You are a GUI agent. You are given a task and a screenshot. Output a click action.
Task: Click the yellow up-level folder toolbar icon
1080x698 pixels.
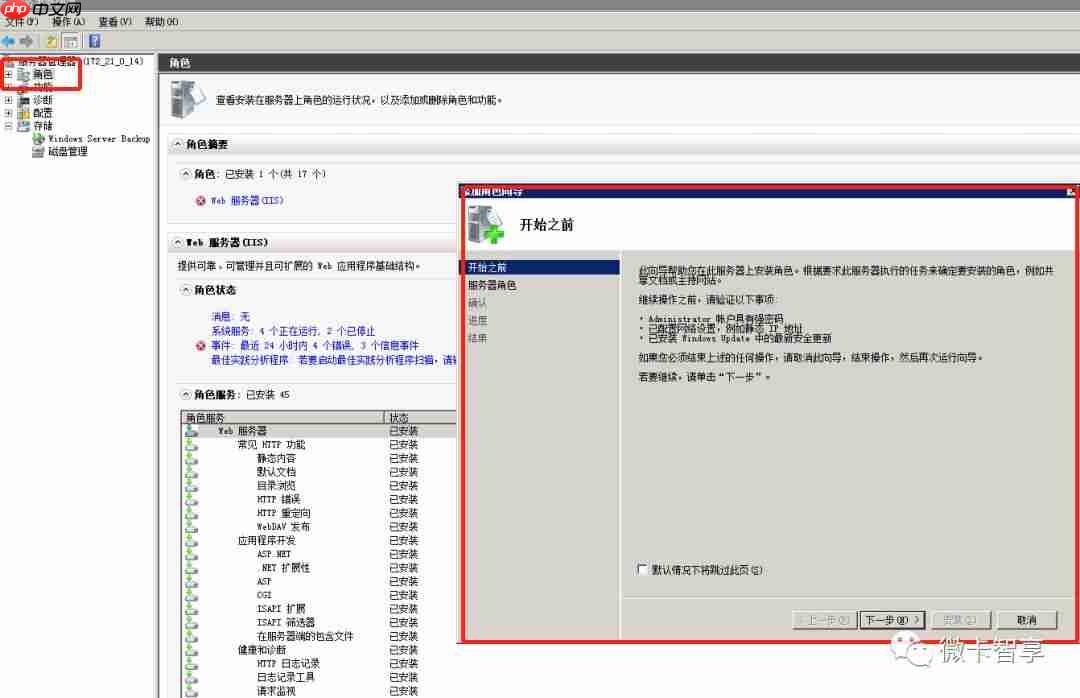pos(51,41)
